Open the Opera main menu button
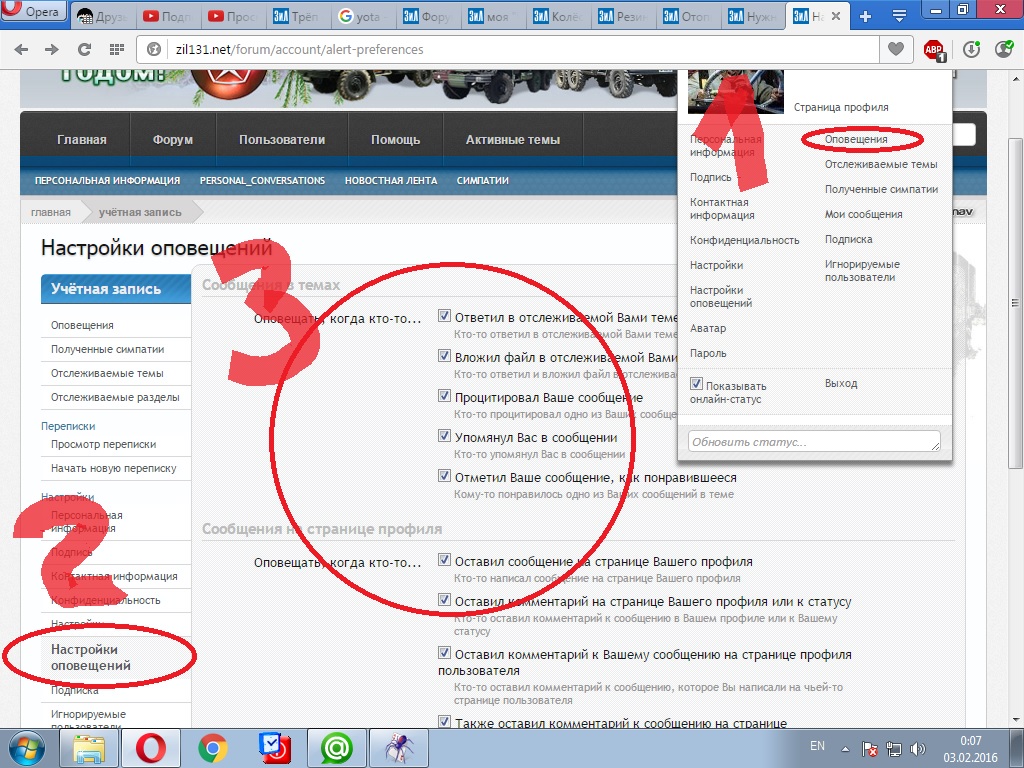This screenshot has width=1024, height=768. [34, 14]
